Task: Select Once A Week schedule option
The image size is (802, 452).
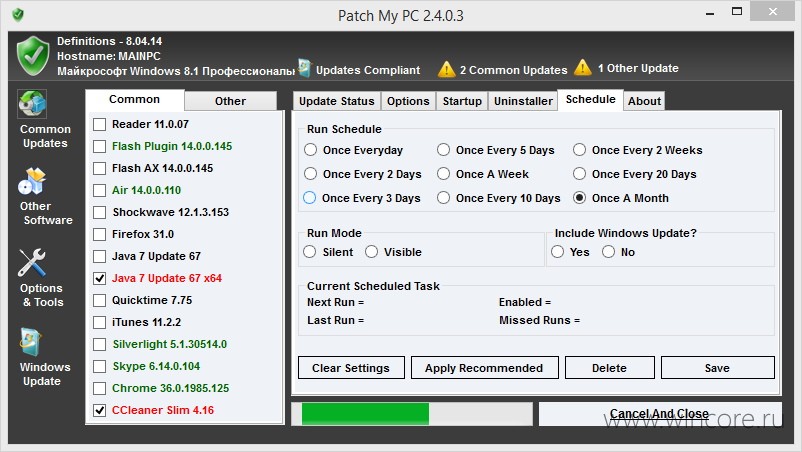Action: pyautogui.click(x=443, y=174)
